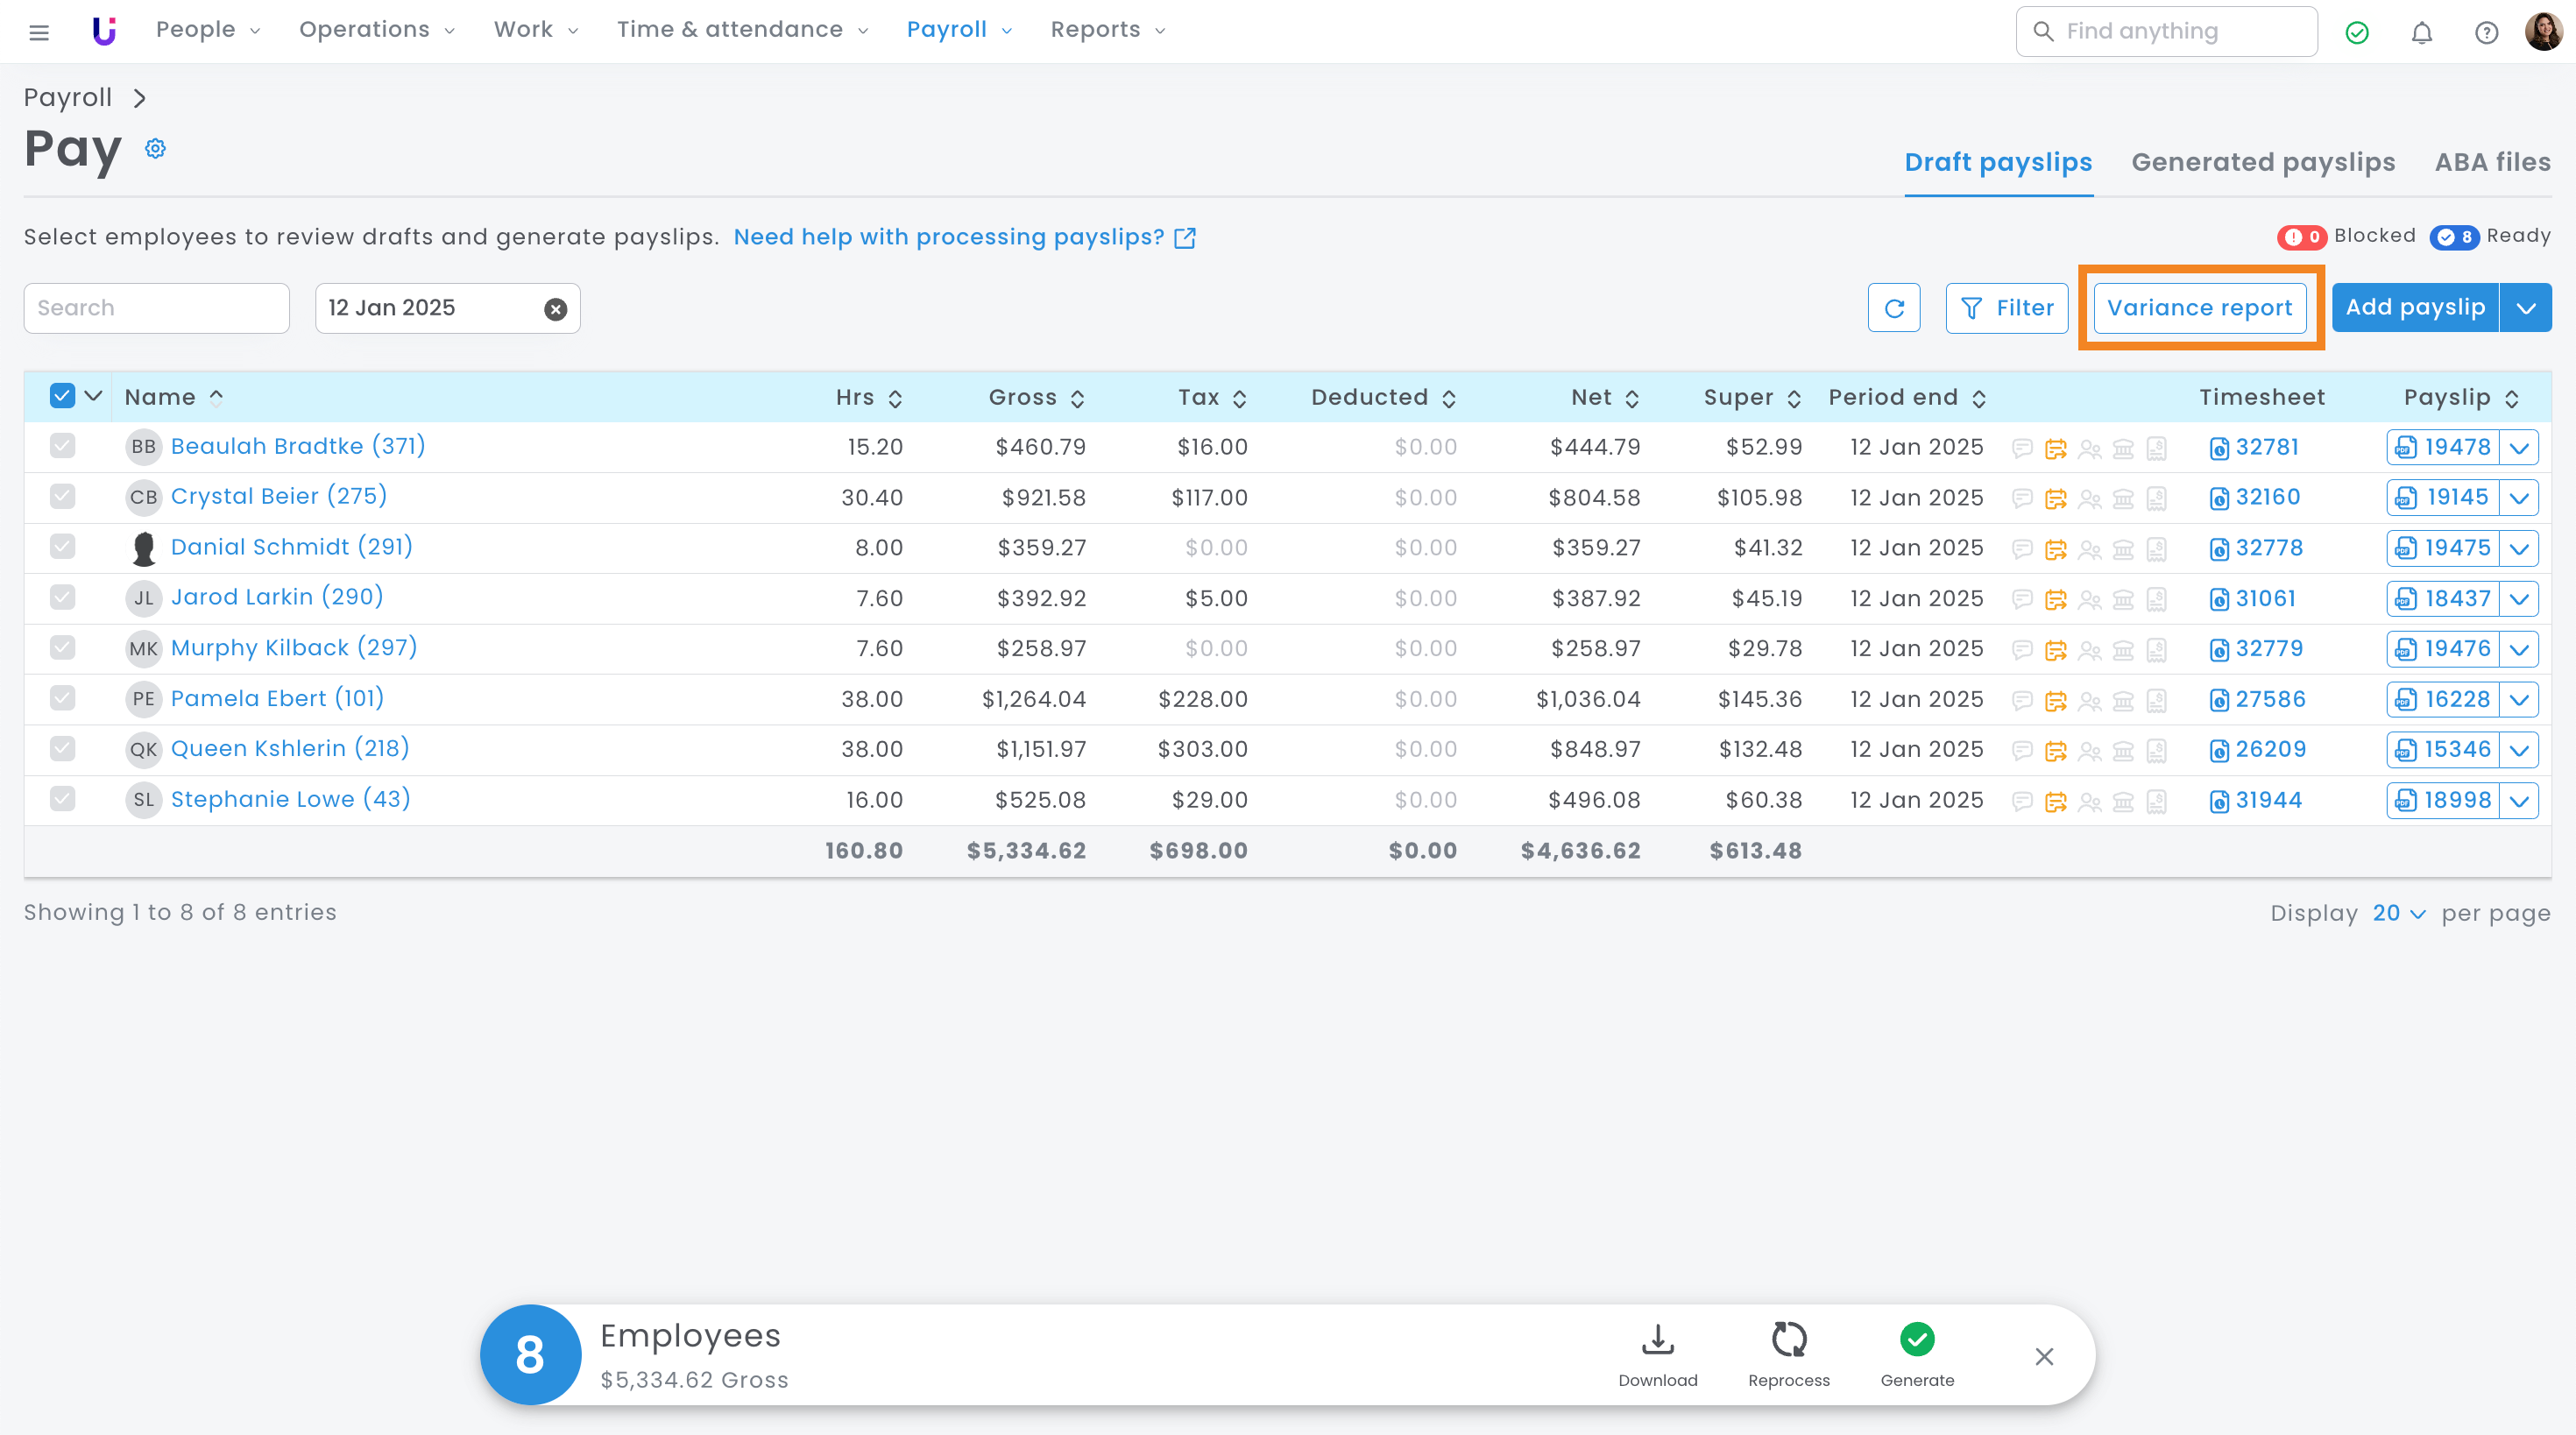
Task: Click the refresh payslips icon button
Action: (x=1893, y=308)
